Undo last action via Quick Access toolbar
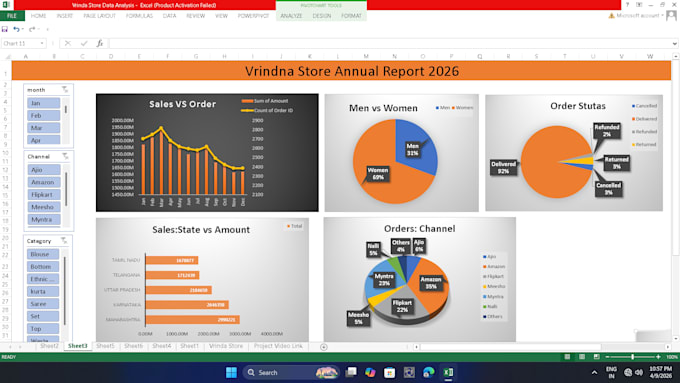 point(16,29)
